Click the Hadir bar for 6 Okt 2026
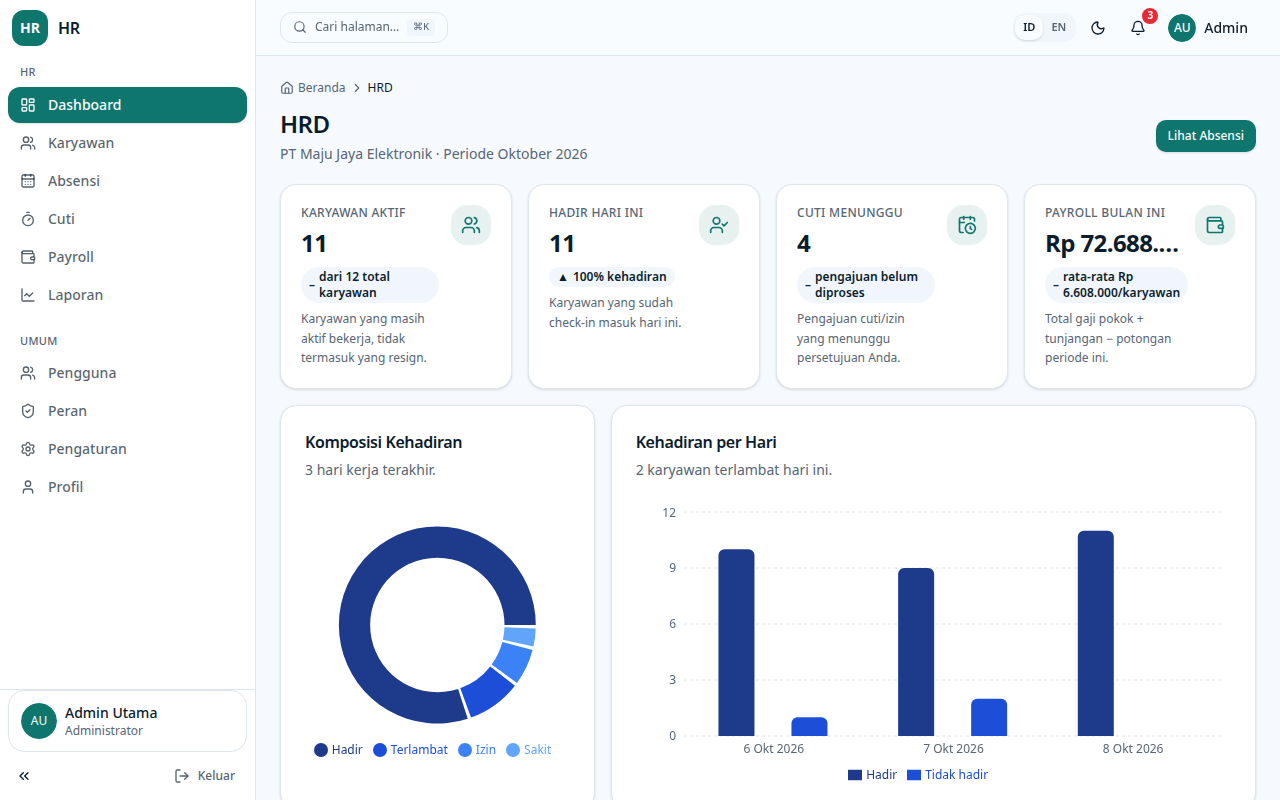 tap(736, 643)
